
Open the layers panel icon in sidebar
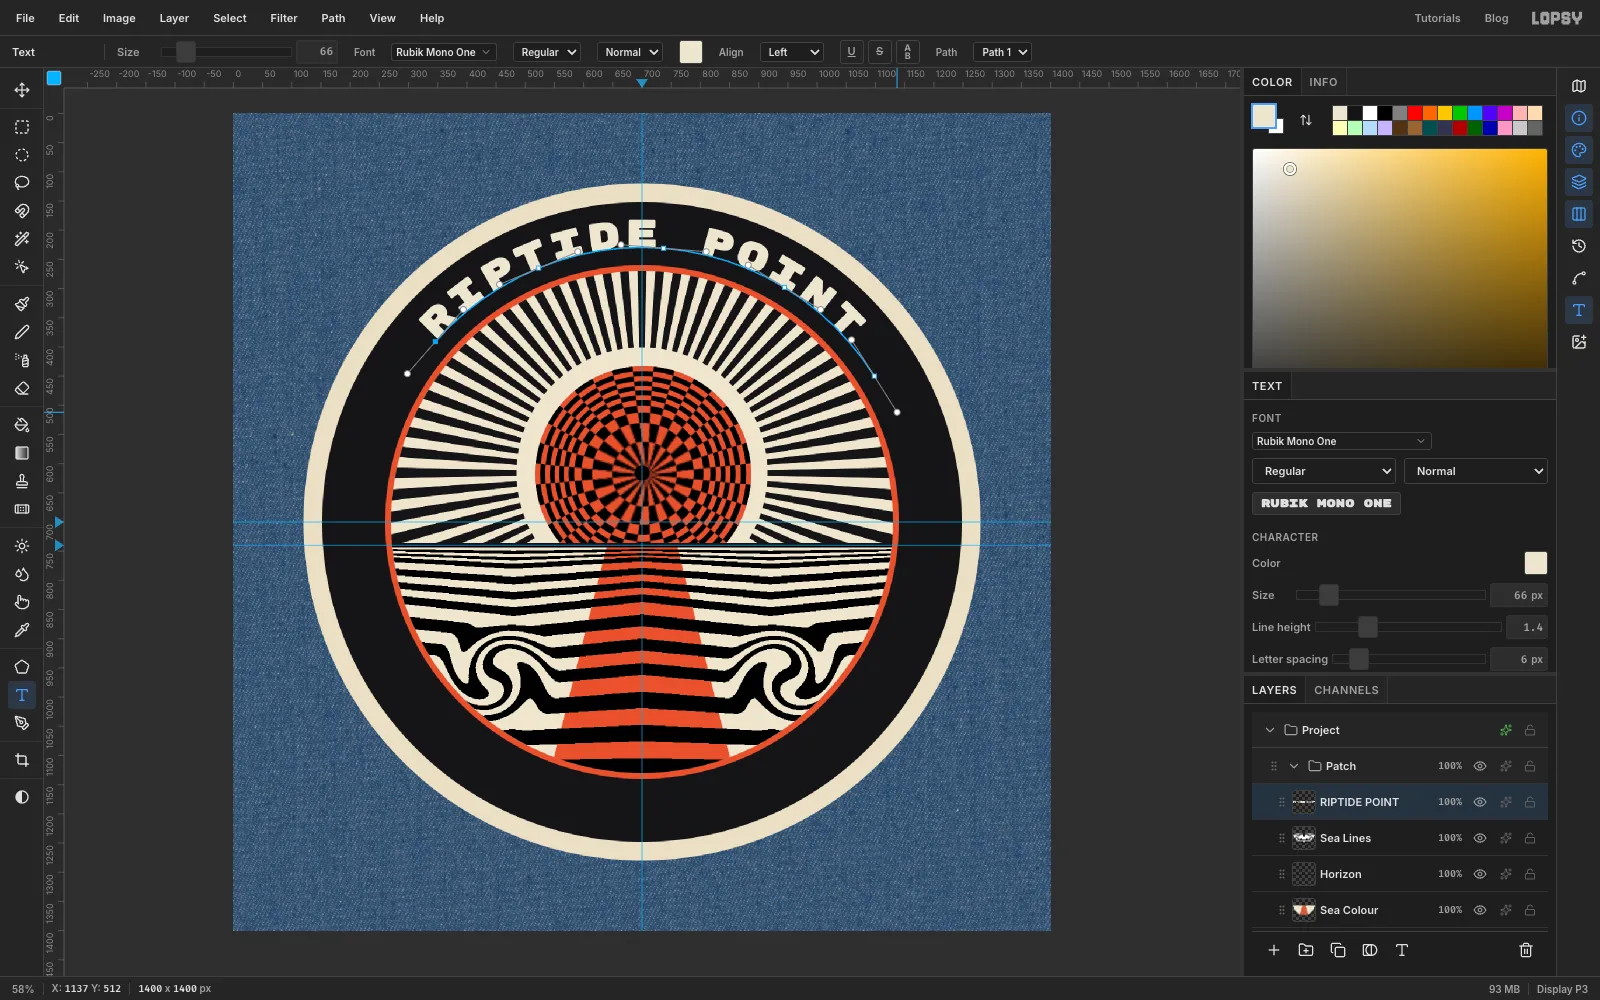1579,182
